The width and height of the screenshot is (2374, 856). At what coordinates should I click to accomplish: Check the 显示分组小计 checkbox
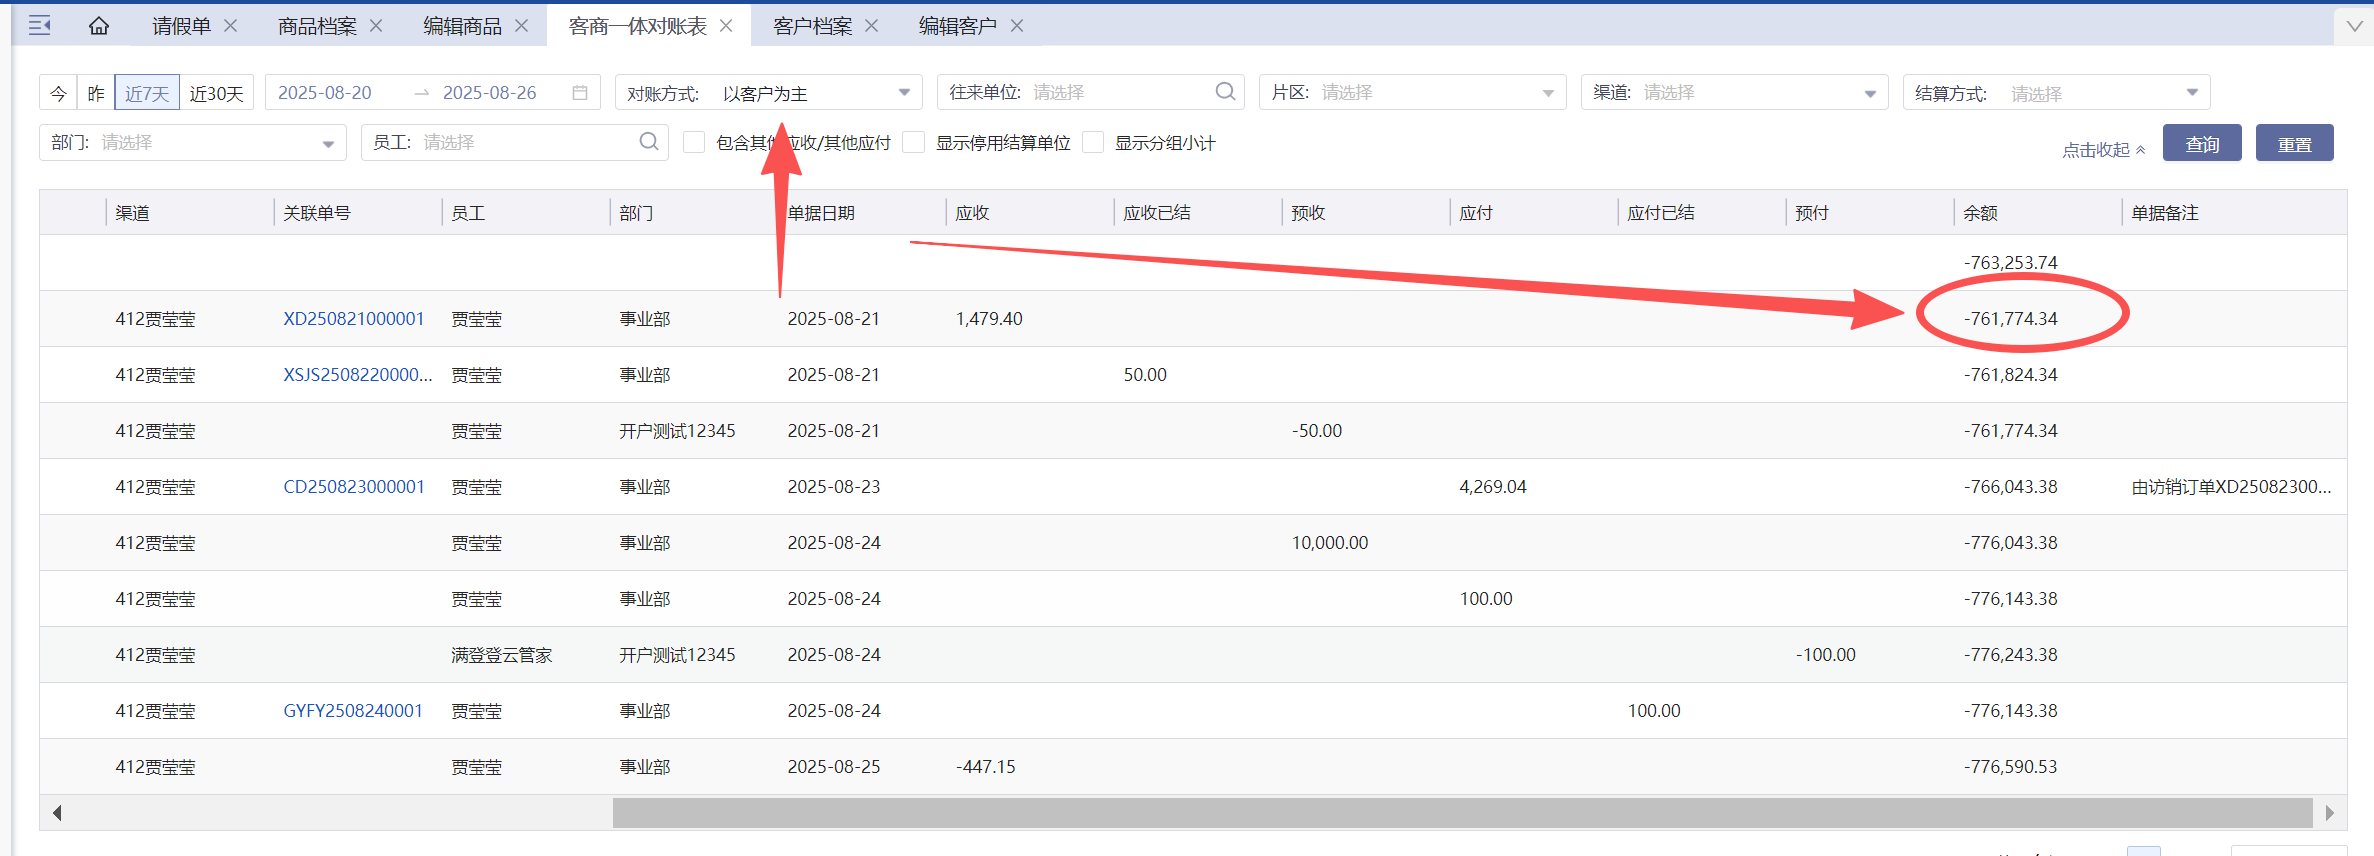point(1094,143)
